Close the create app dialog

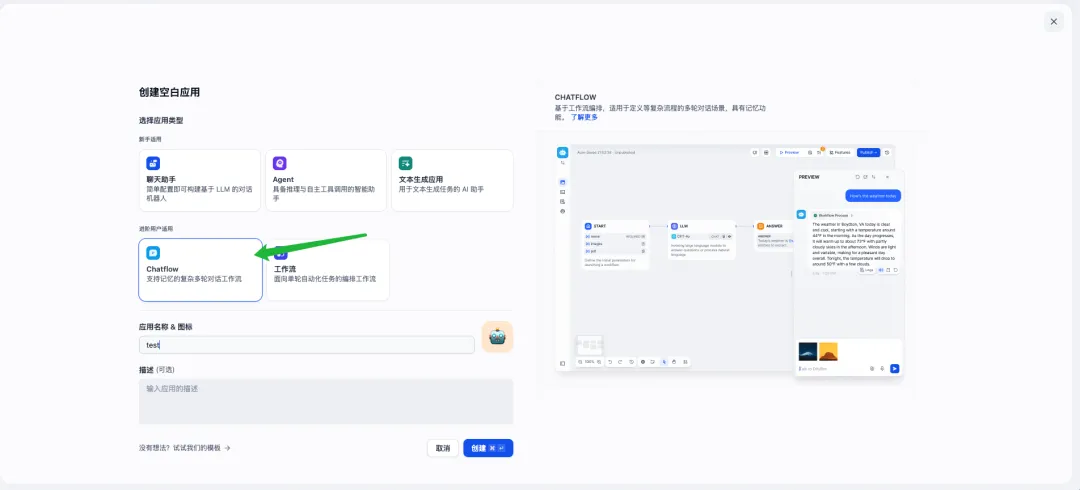(x=1054, y=21)
